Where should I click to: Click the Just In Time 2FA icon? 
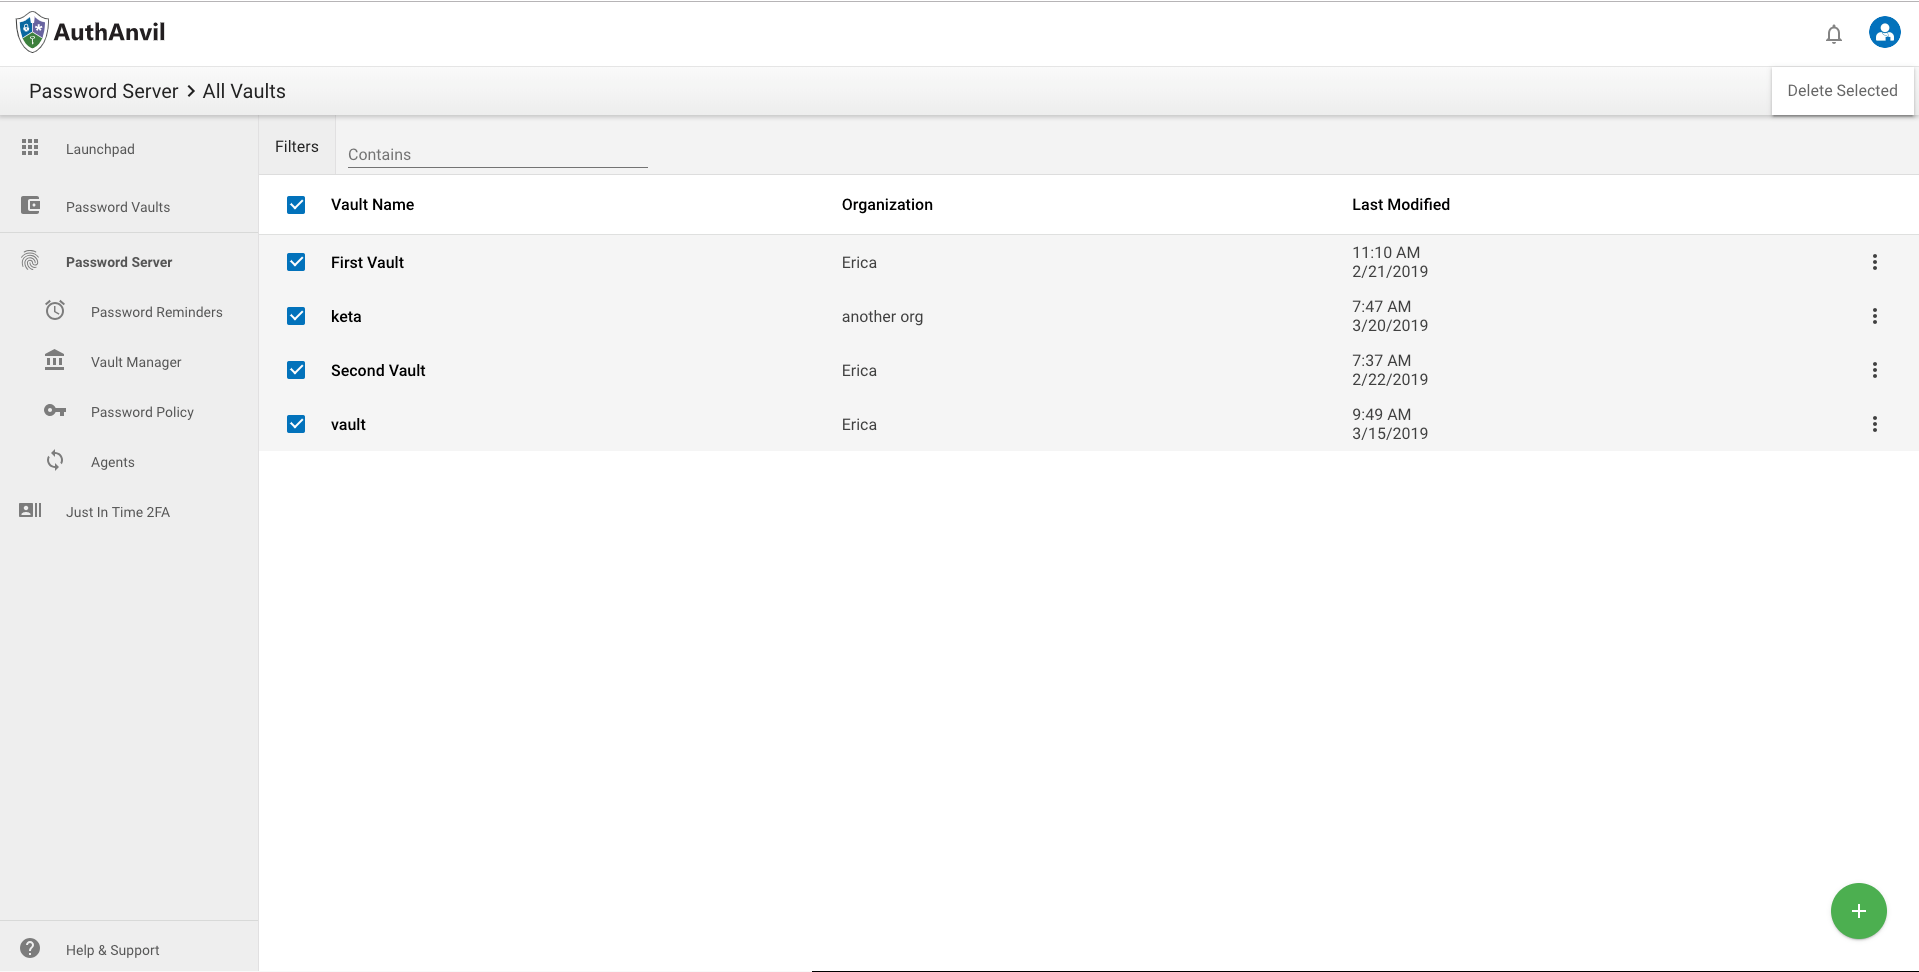point(30,510)
